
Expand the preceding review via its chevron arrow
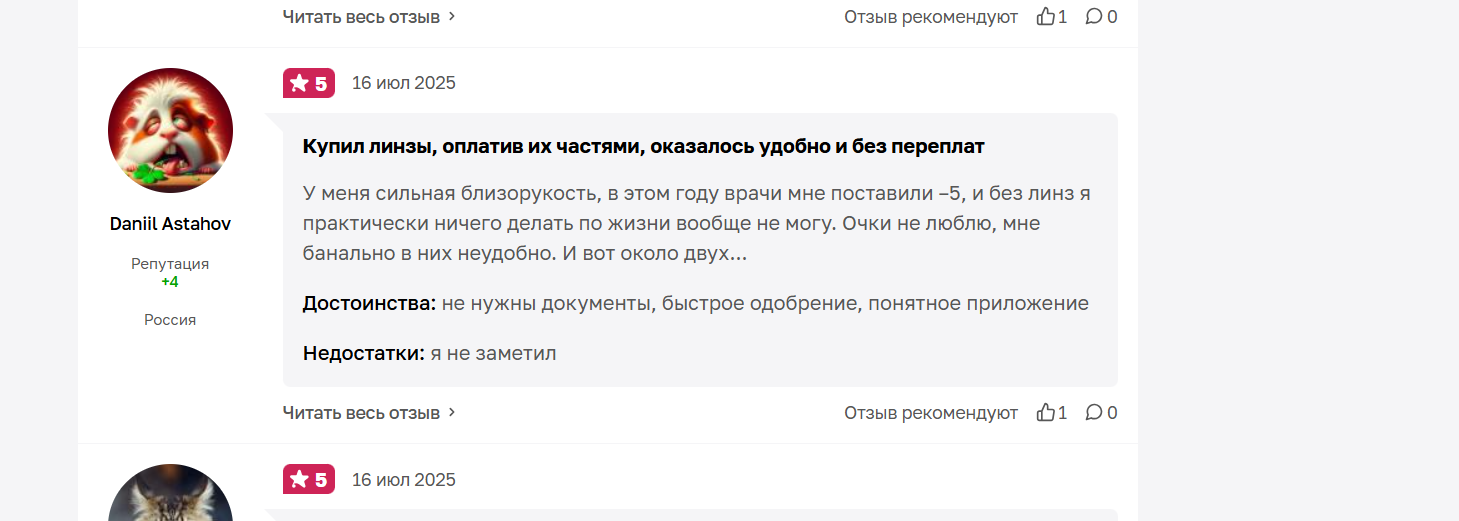[x=452, y=16]
